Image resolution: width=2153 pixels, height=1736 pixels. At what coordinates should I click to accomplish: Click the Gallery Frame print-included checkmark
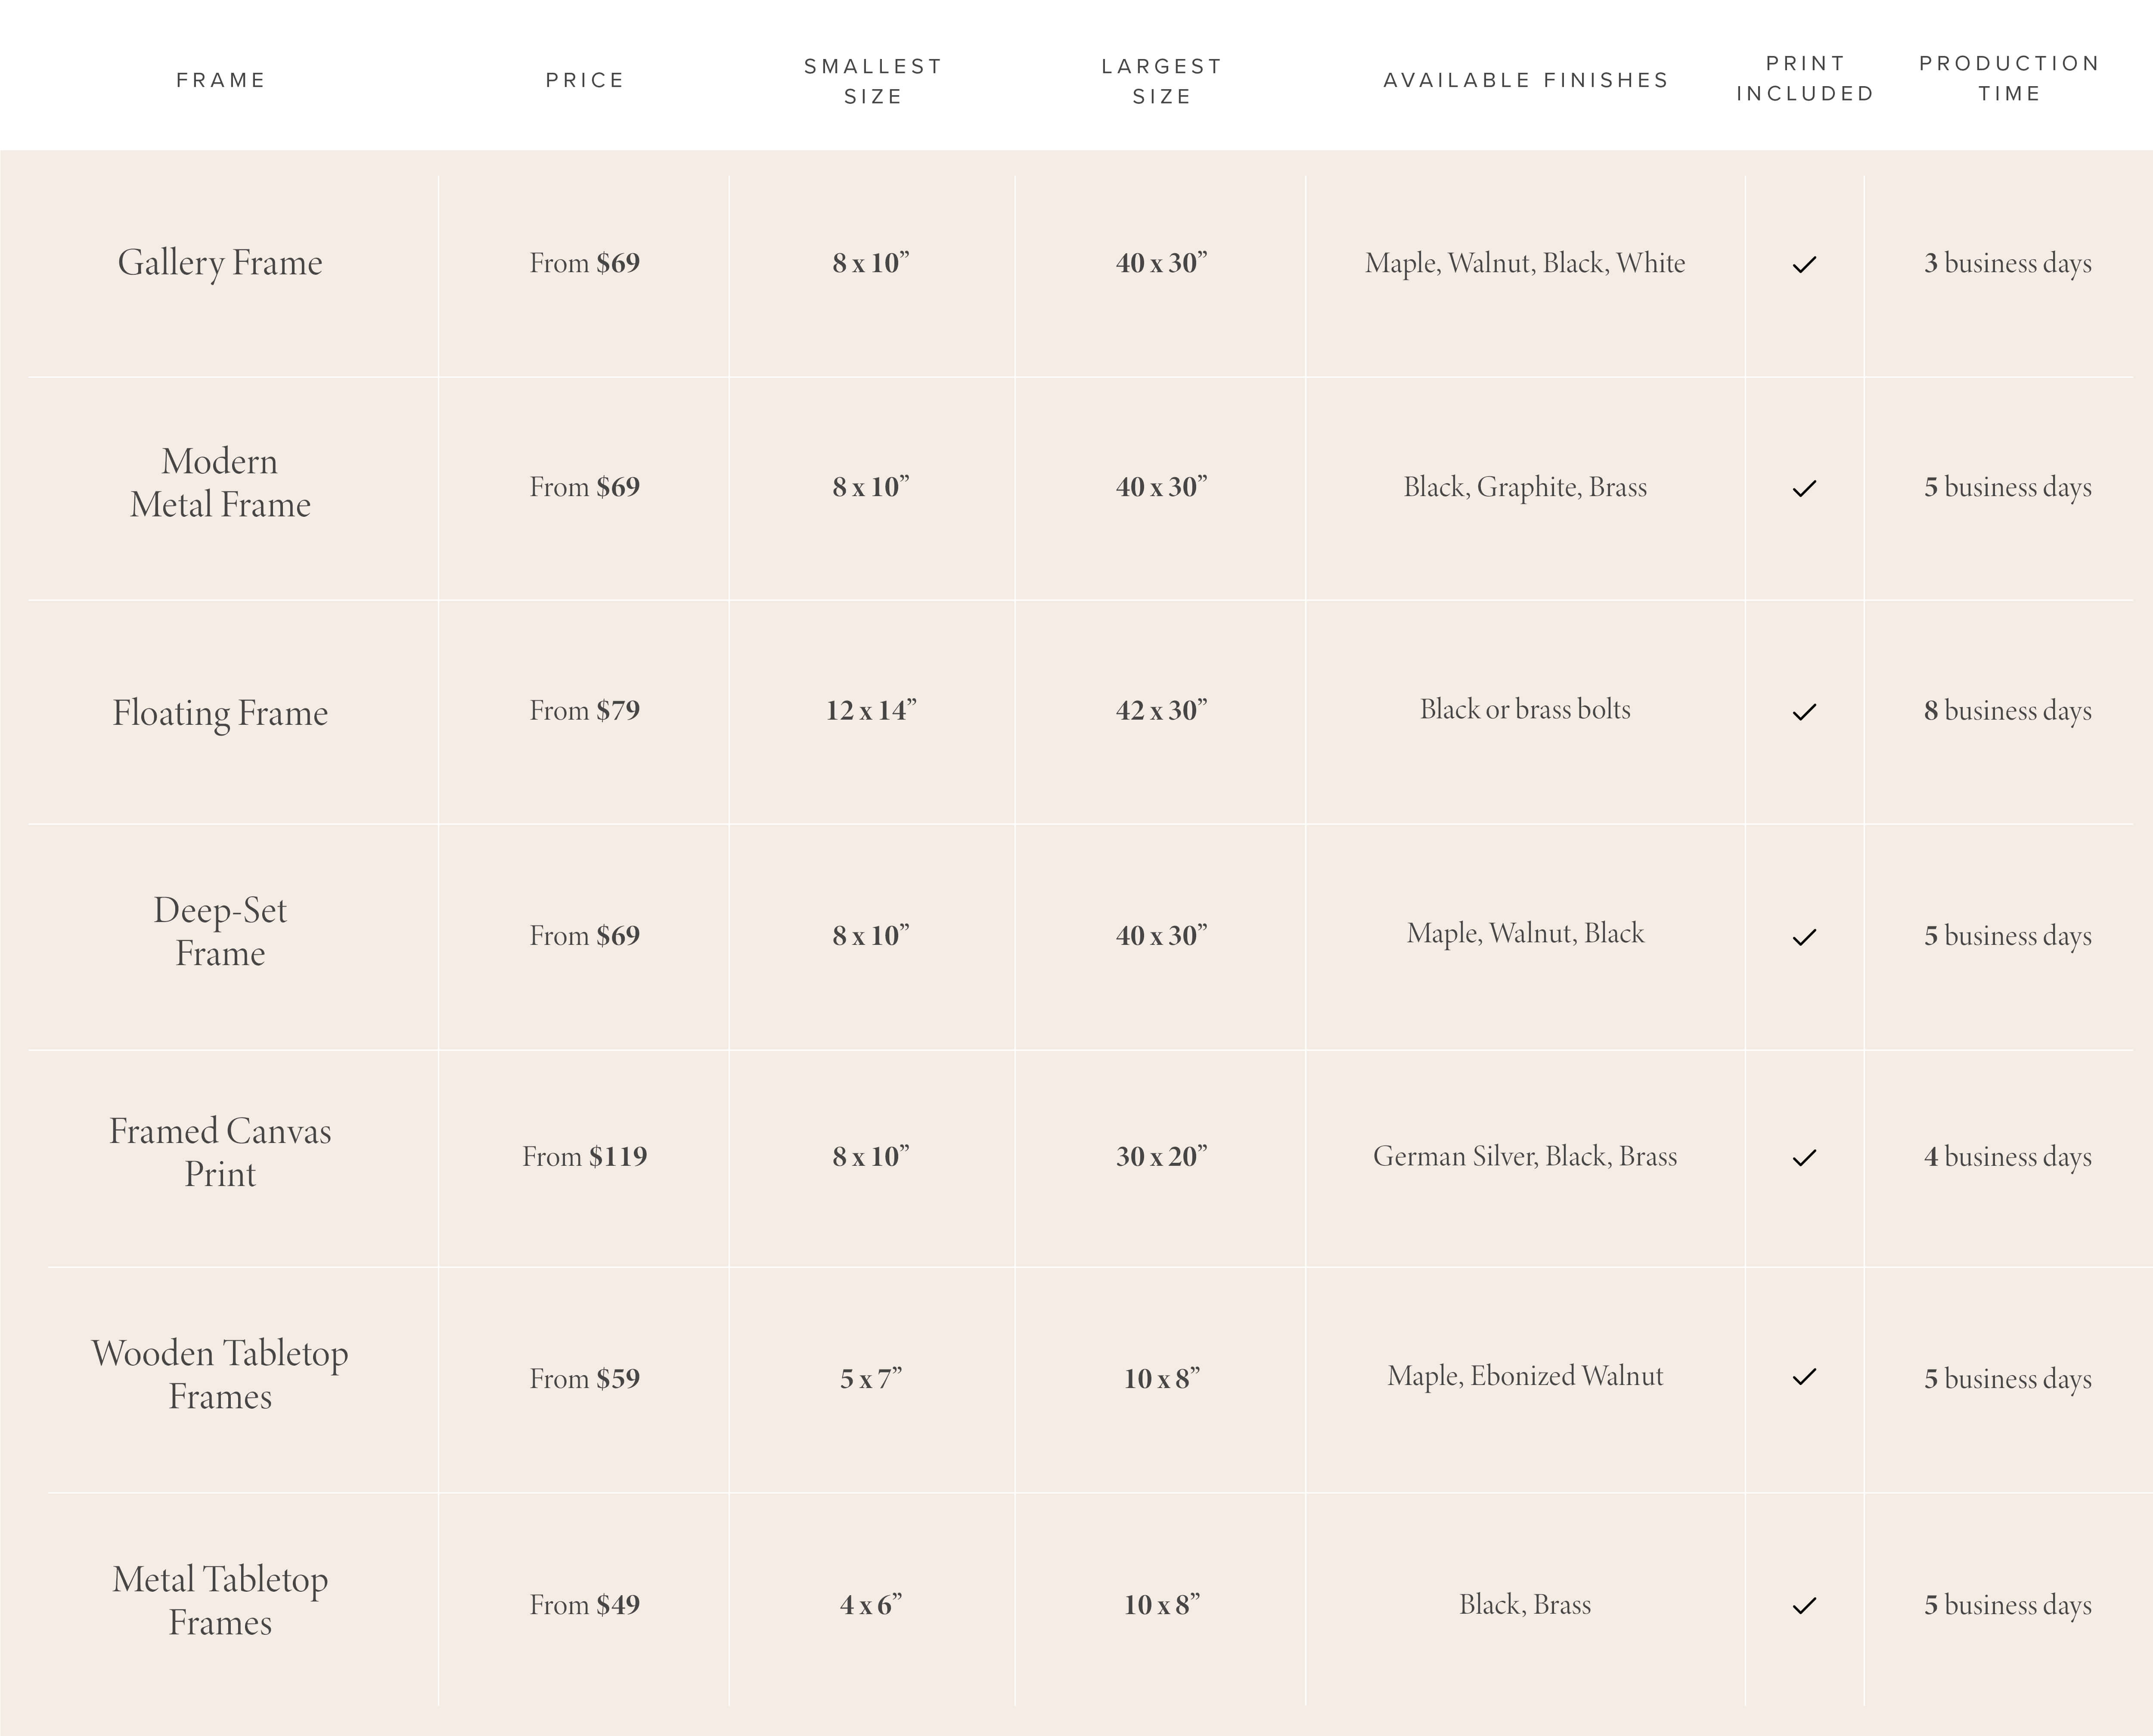[x=1804, y=264]
